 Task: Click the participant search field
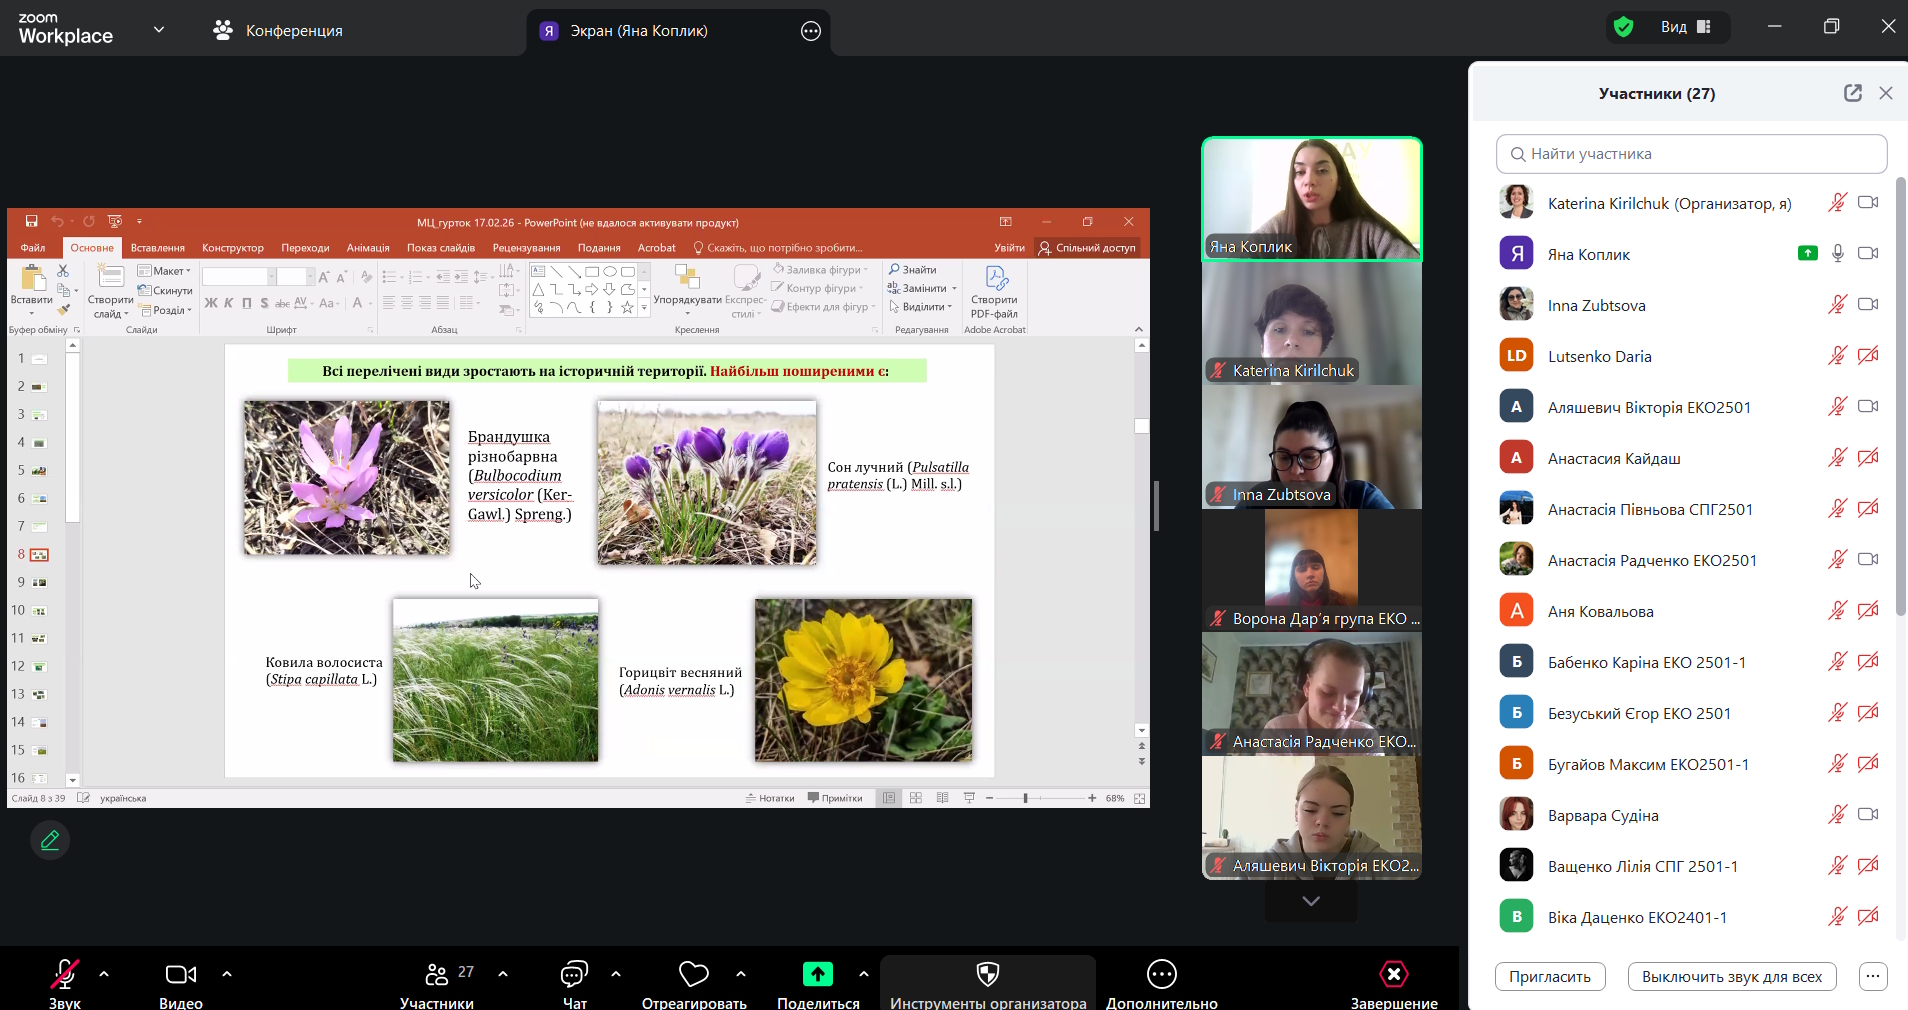pyautogui.click(x=1691, y=154)
